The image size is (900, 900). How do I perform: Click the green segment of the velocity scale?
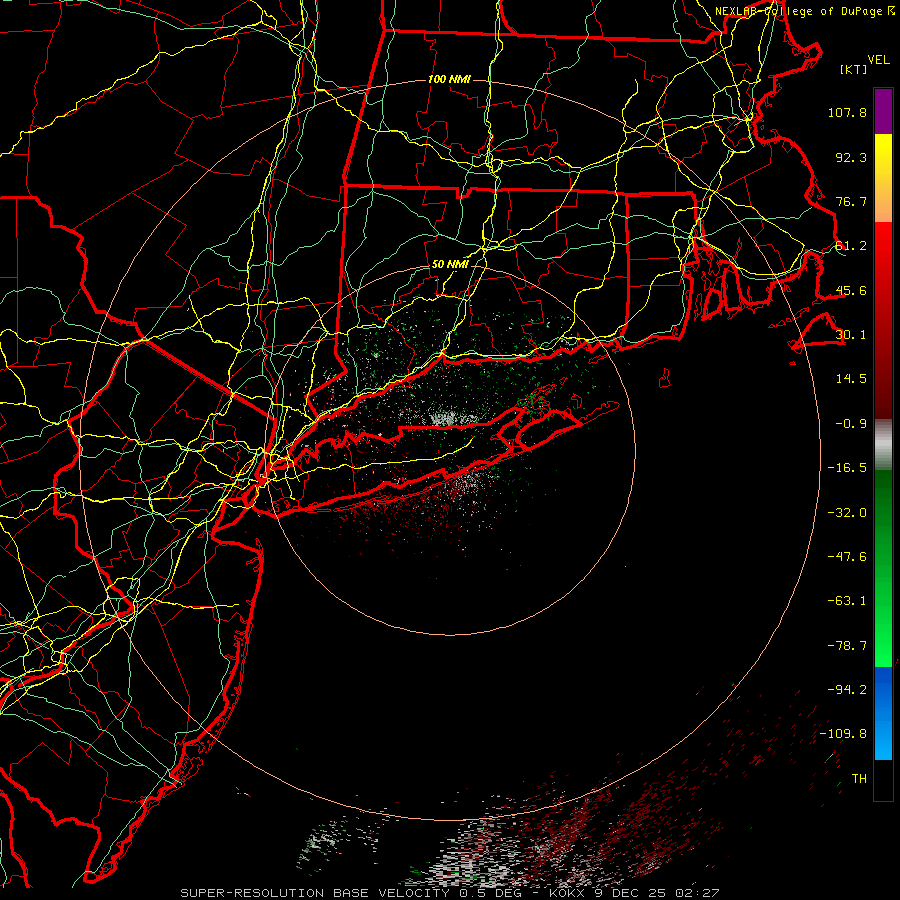(x=883, y=568)
